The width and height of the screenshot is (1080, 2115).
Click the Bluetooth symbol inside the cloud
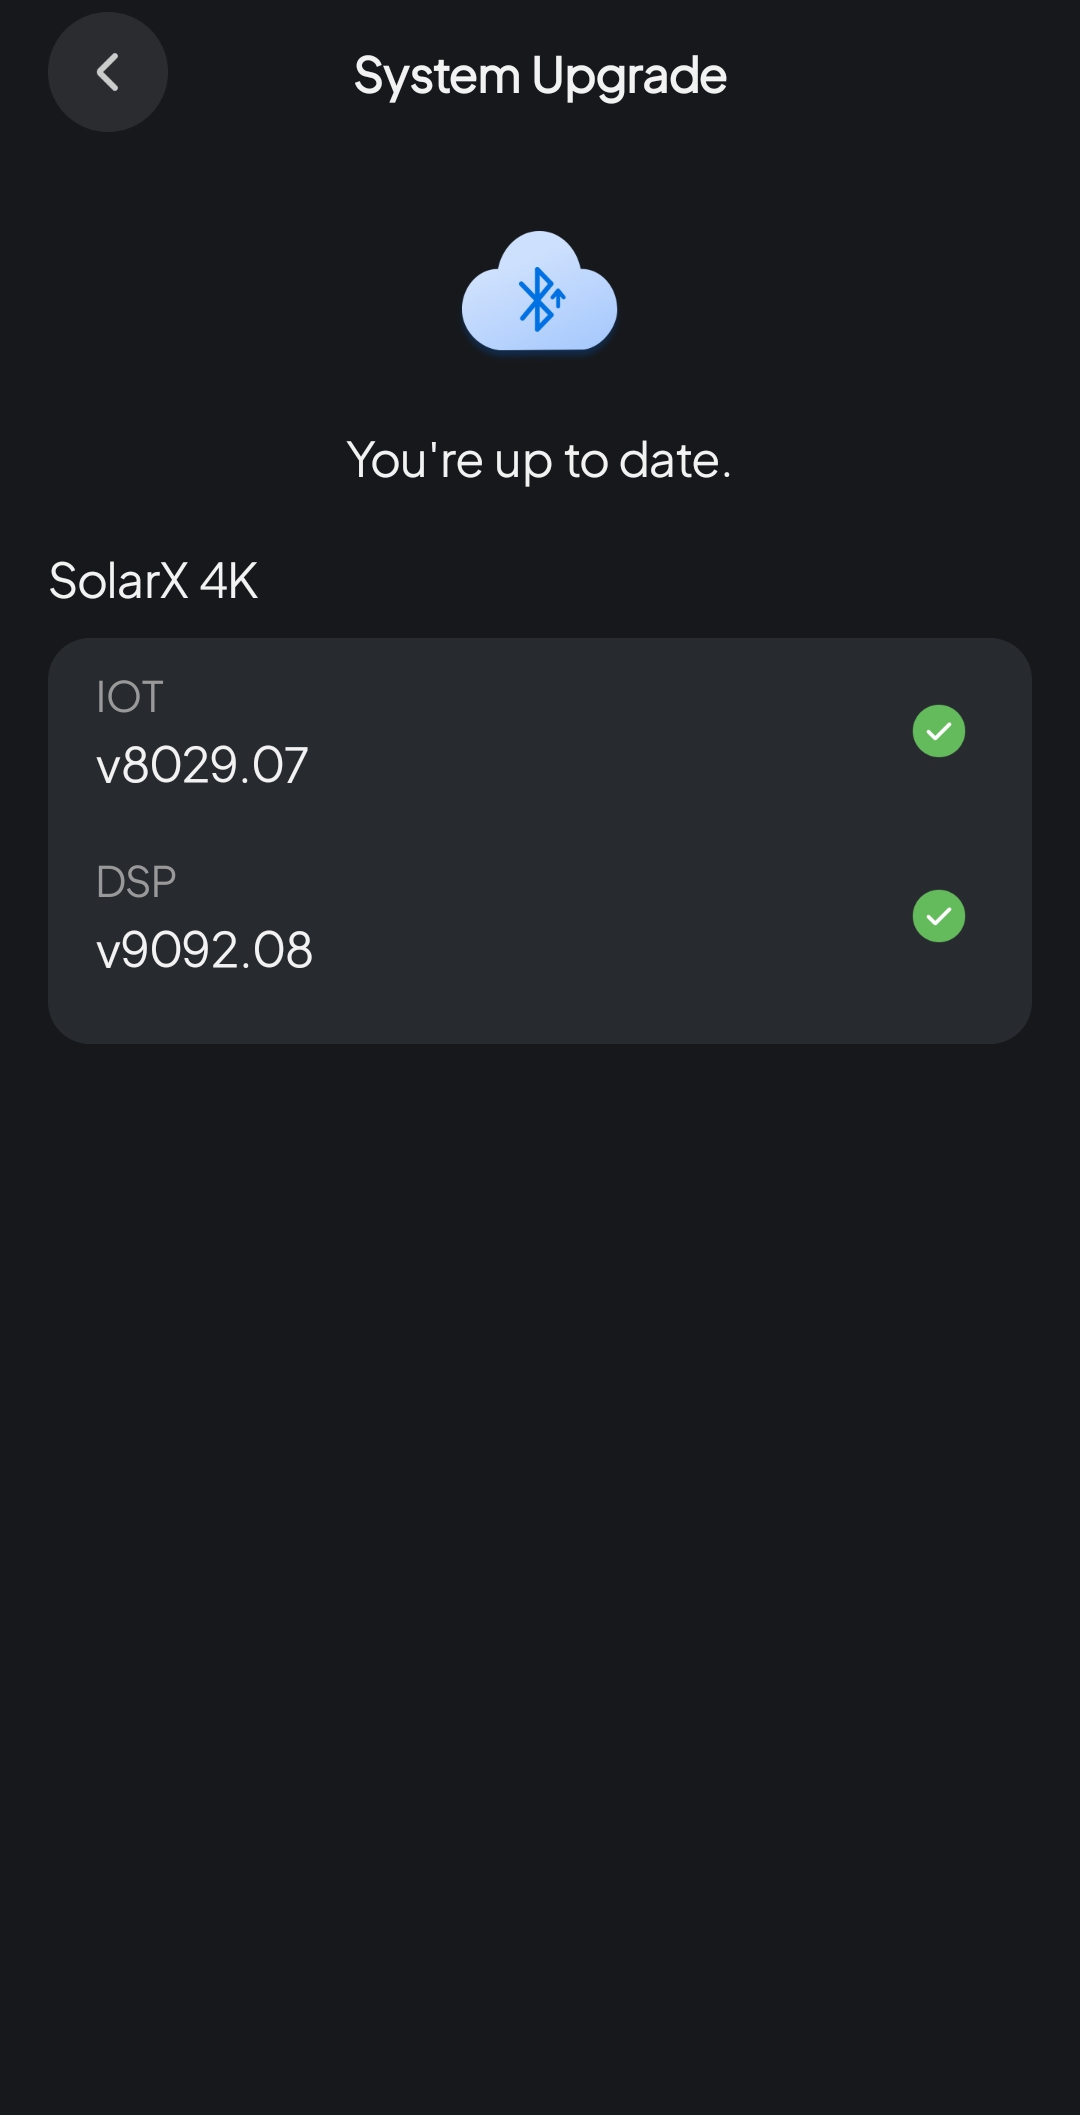[537, 299]
